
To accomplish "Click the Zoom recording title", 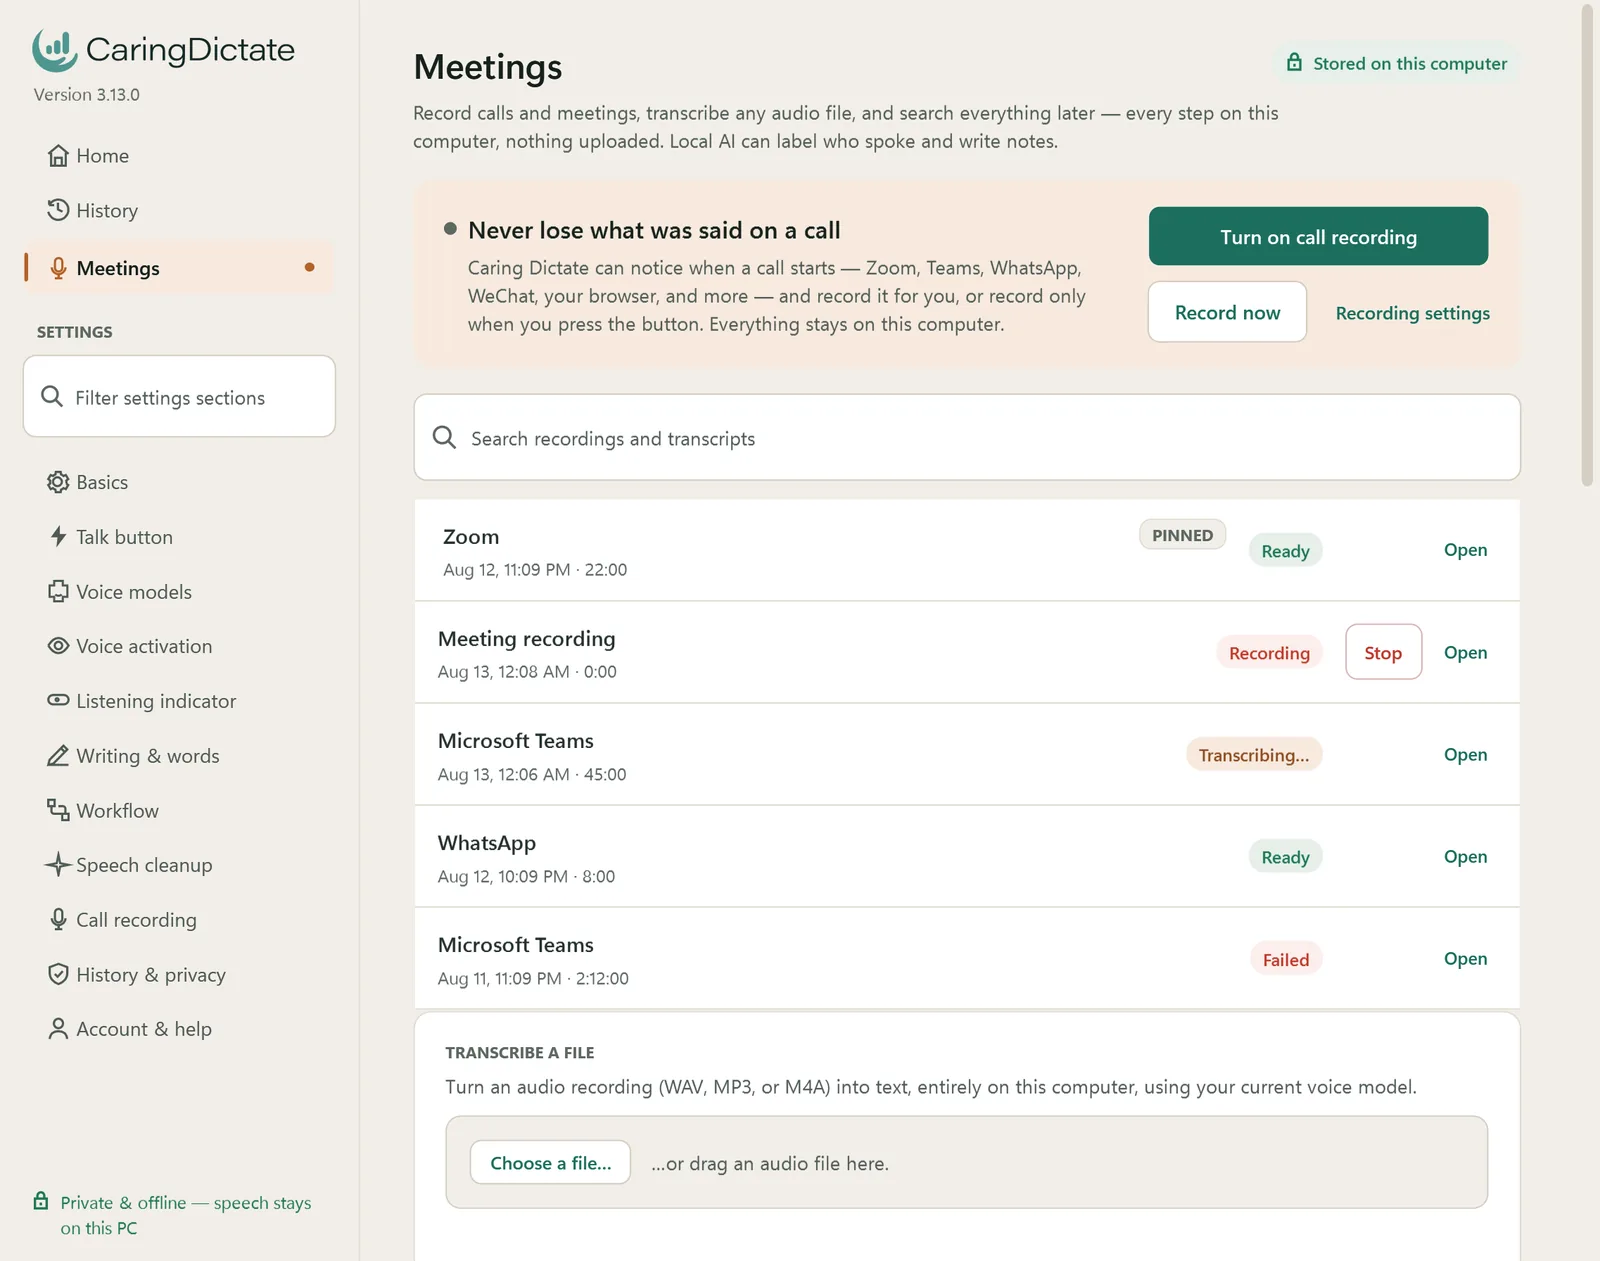I will coord(471,536).
